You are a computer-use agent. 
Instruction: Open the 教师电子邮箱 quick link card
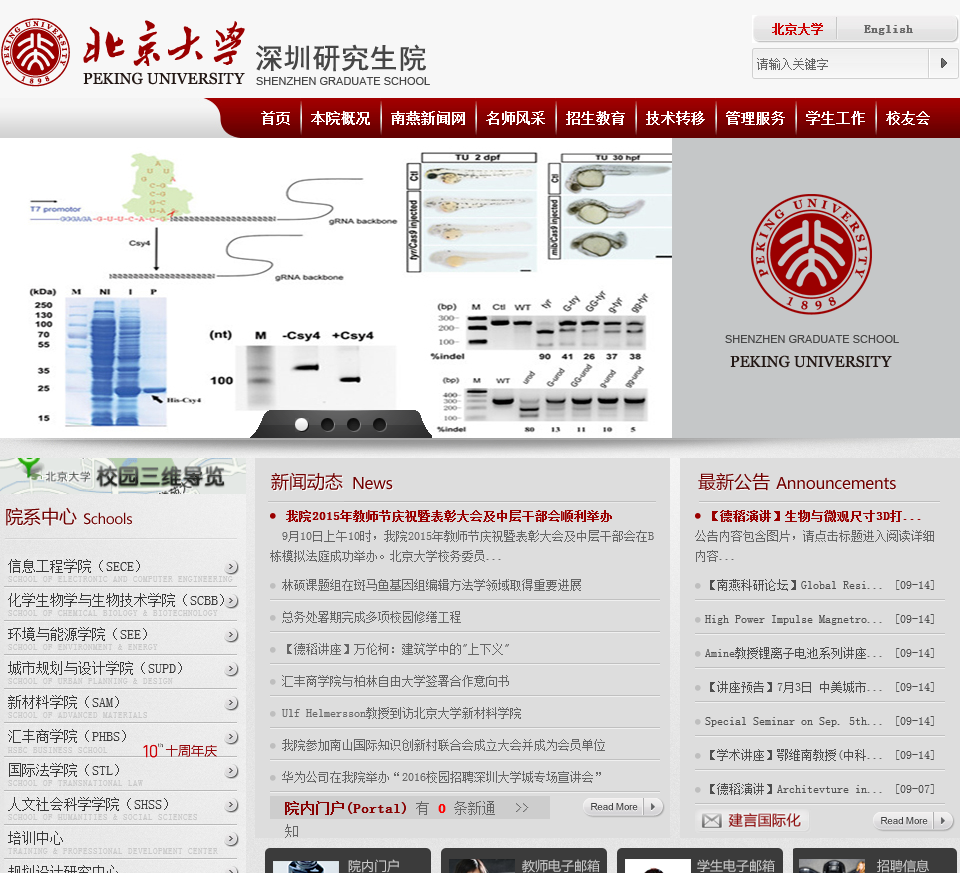[524, 860]
